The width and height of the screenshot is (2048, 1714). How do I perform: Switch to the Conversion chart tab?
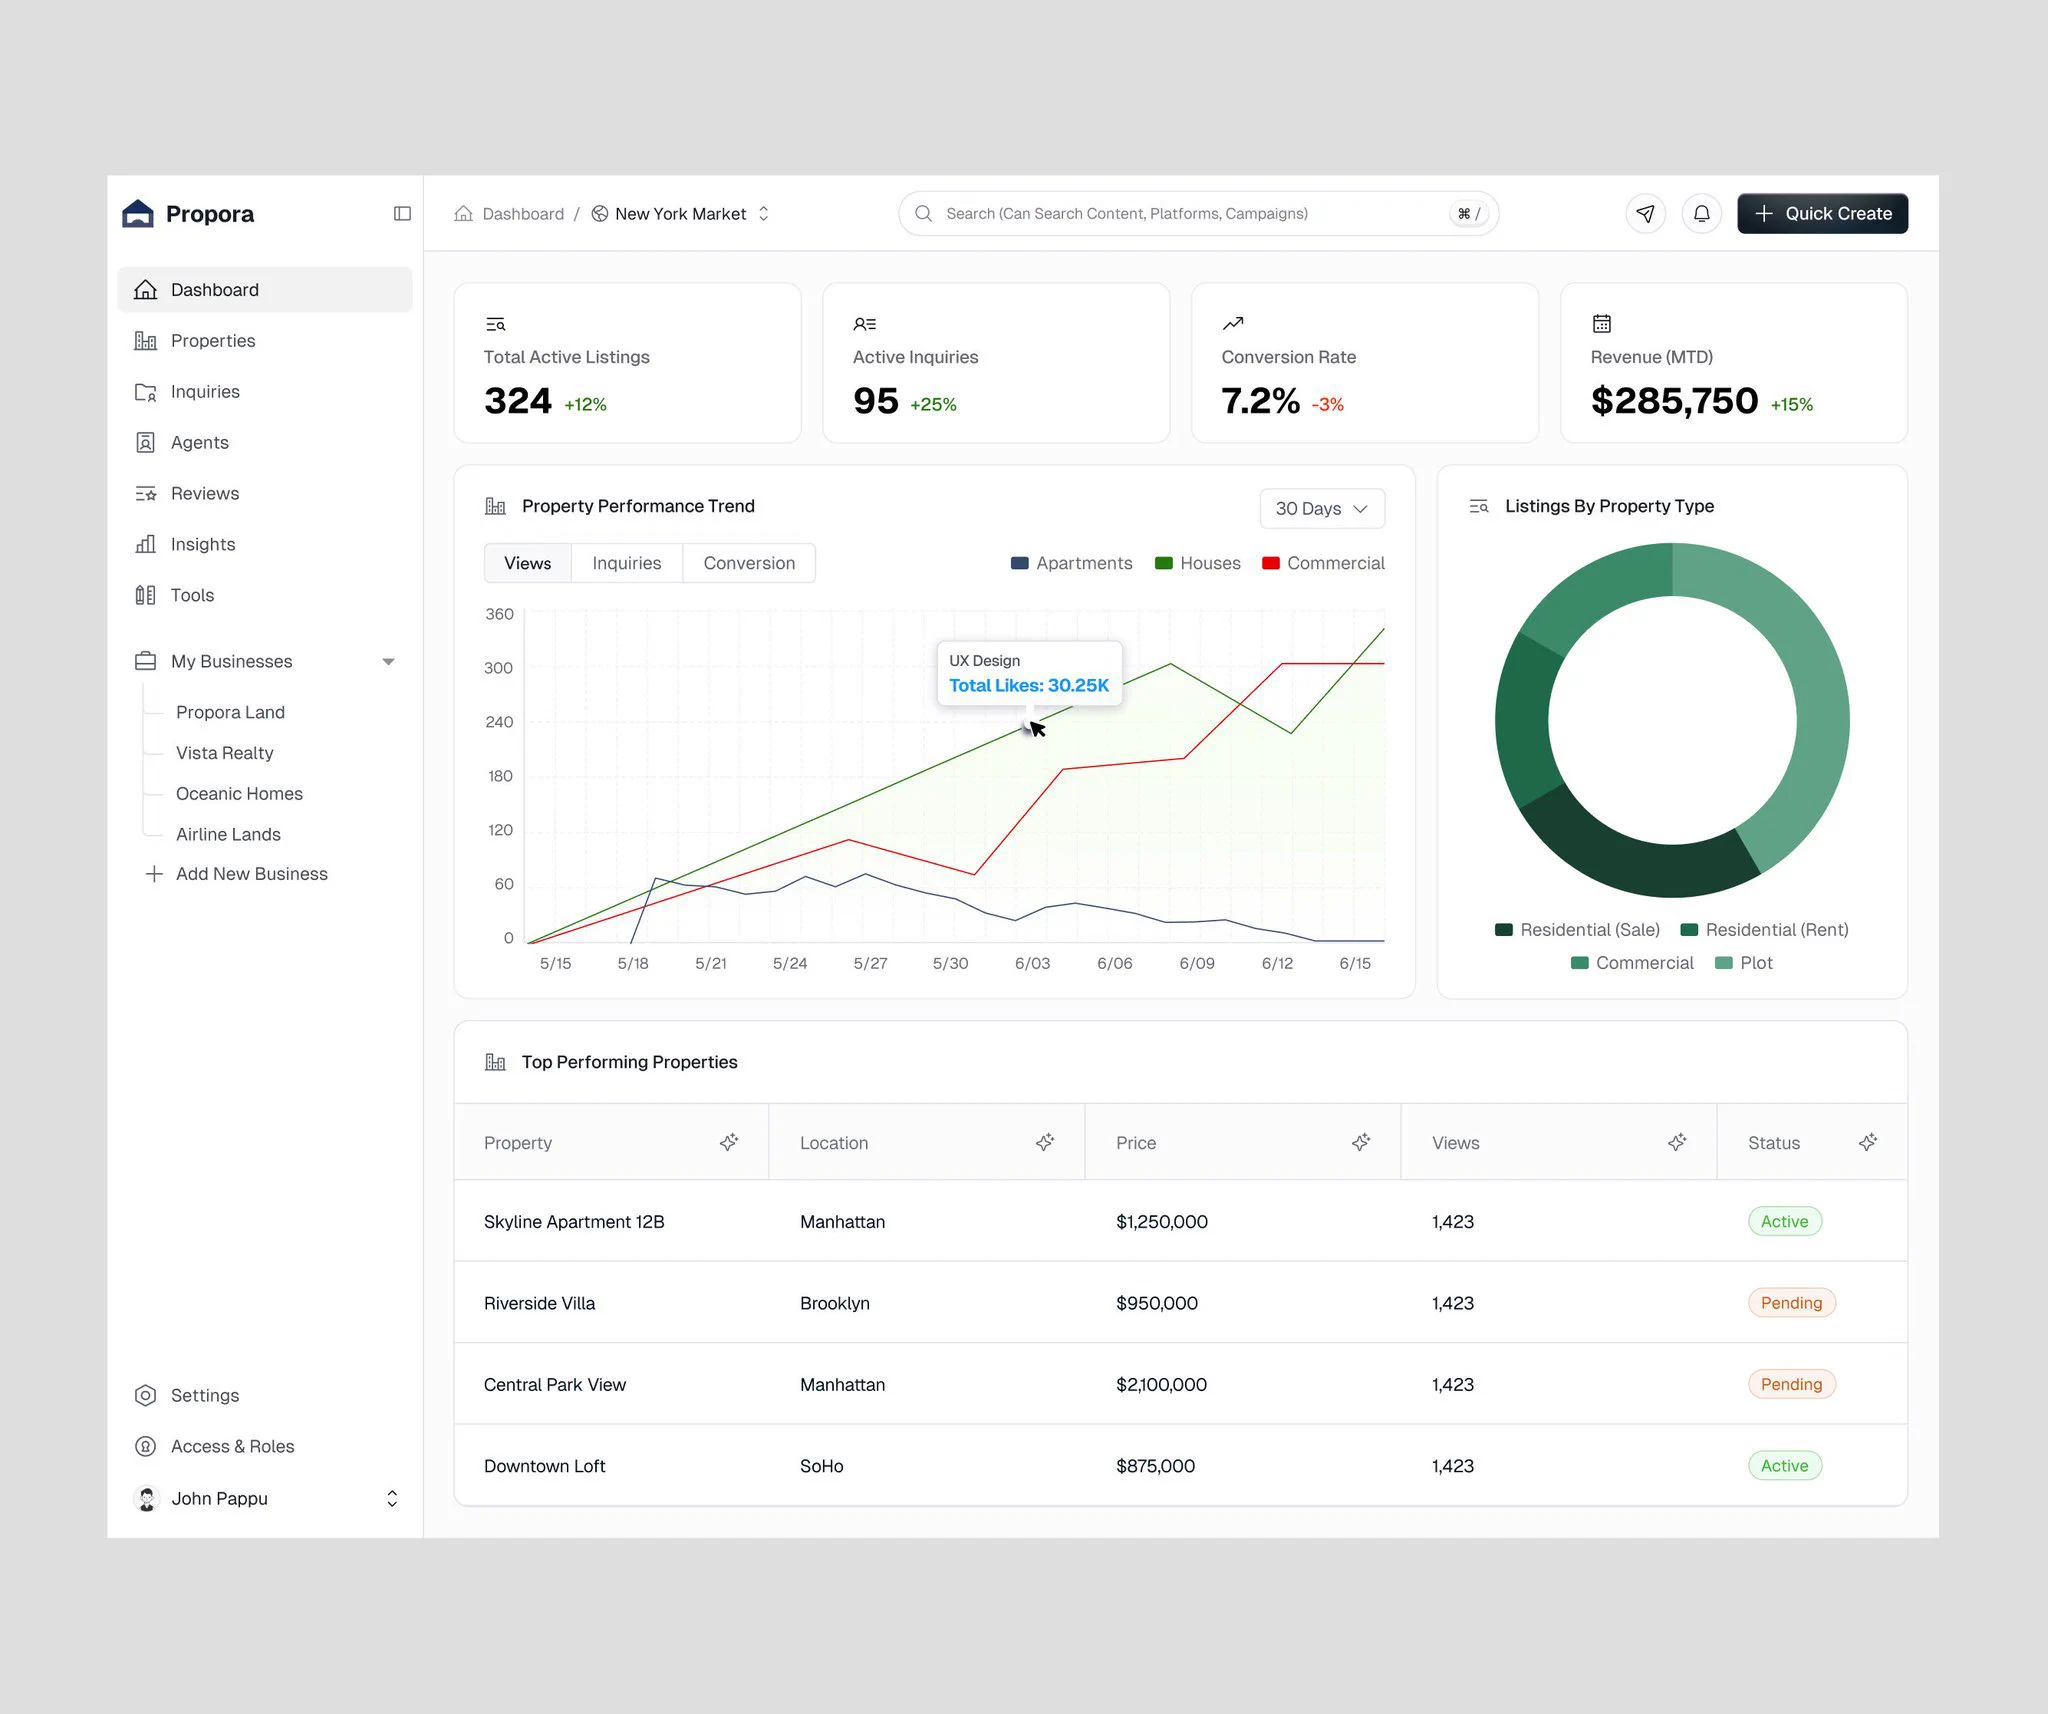pos(749,563)
